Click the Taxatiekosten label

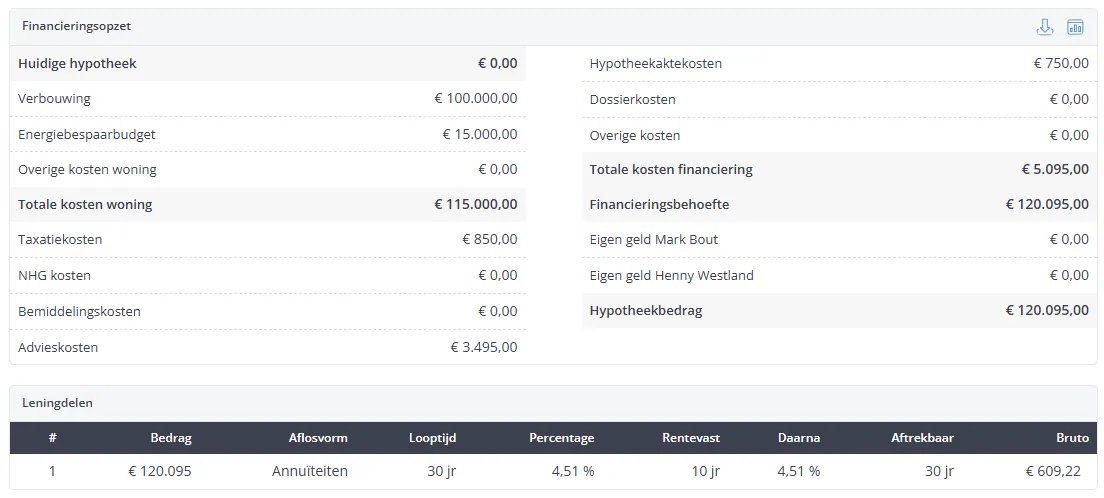60,239
